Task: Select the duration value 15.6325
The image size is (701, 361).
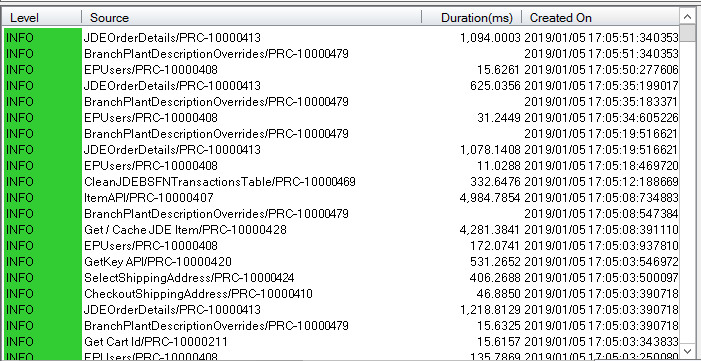Action: pyautogui.click(x=498, y=326)
